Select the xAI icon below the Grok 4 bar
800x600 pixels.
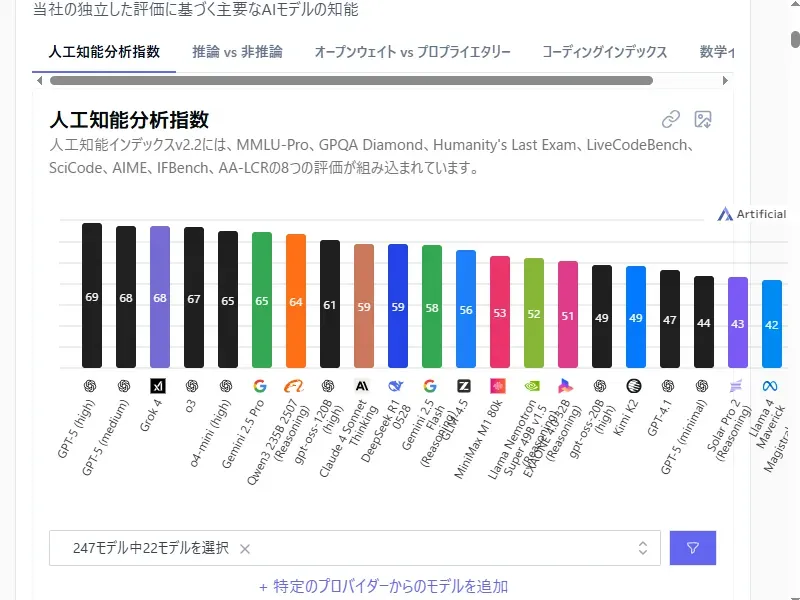coord(160,385)
